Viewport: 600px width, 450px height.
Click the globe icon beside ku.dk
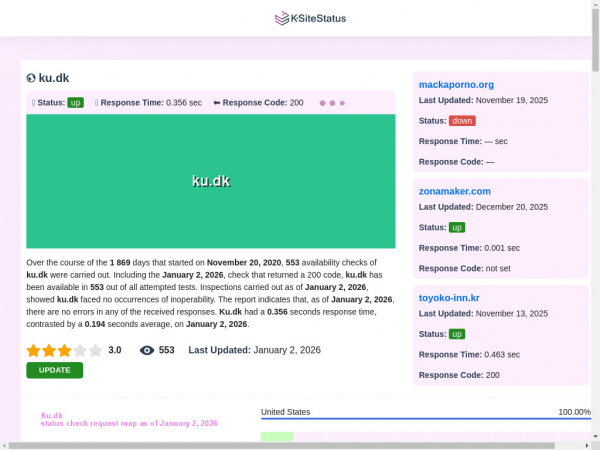pyautogui.click(x=31, y=78)
